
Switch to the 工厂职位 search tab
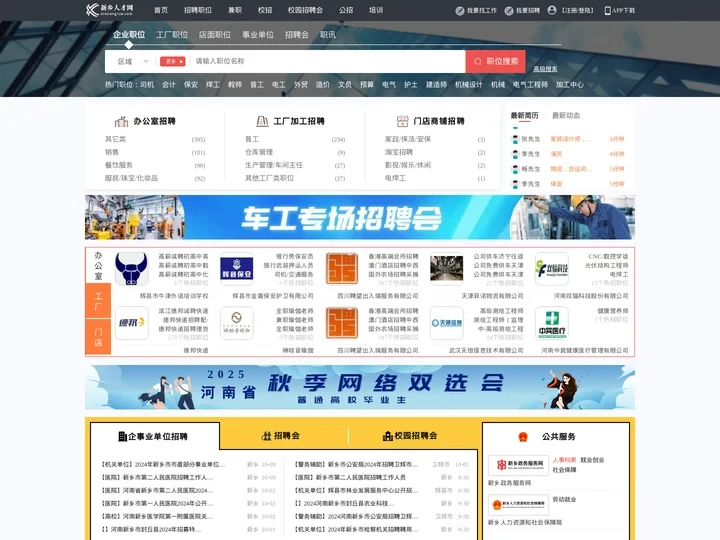pos(172,35)
